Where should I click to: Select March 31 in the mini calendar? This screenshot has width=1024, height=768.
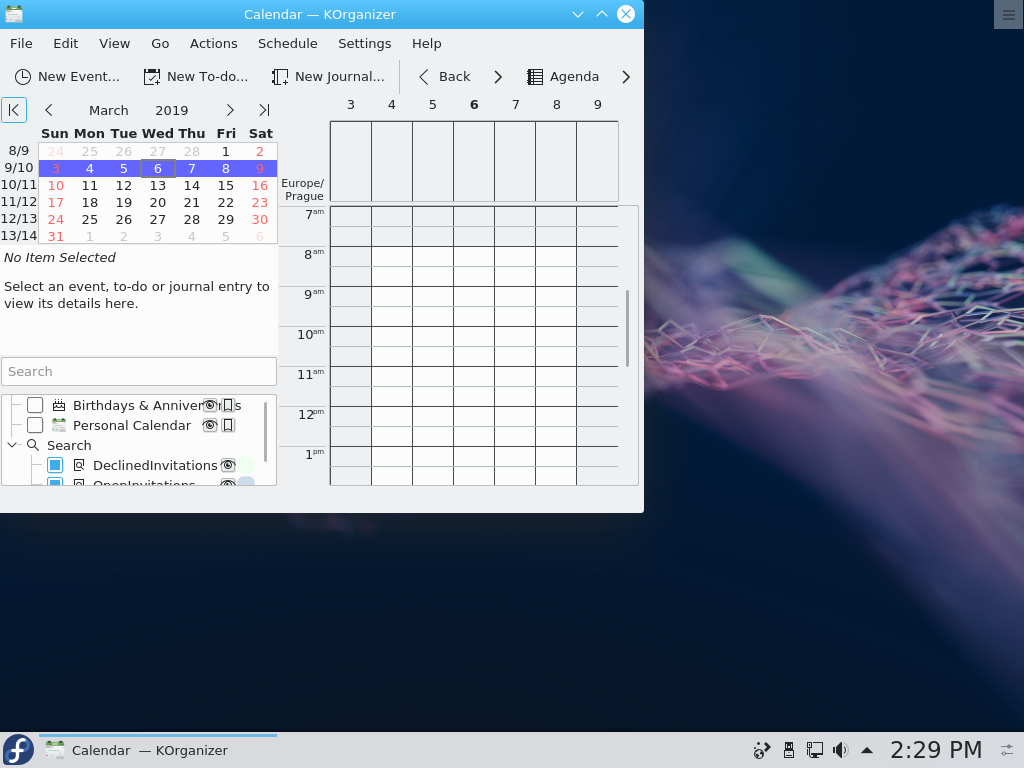[56, 236]
